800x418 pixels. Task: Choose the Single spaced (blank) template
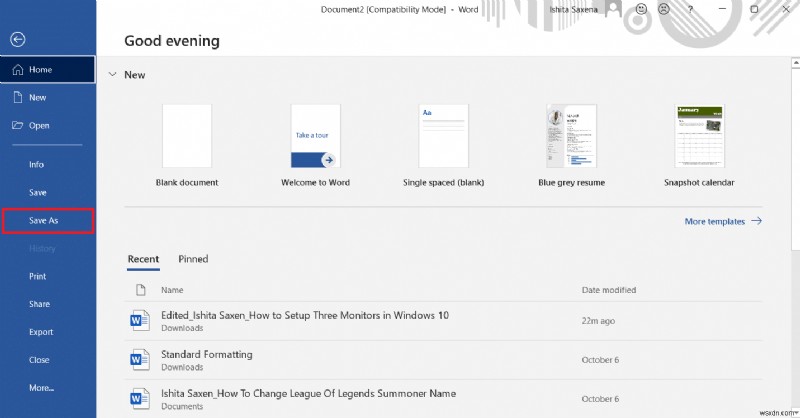[x=443, y=136]
